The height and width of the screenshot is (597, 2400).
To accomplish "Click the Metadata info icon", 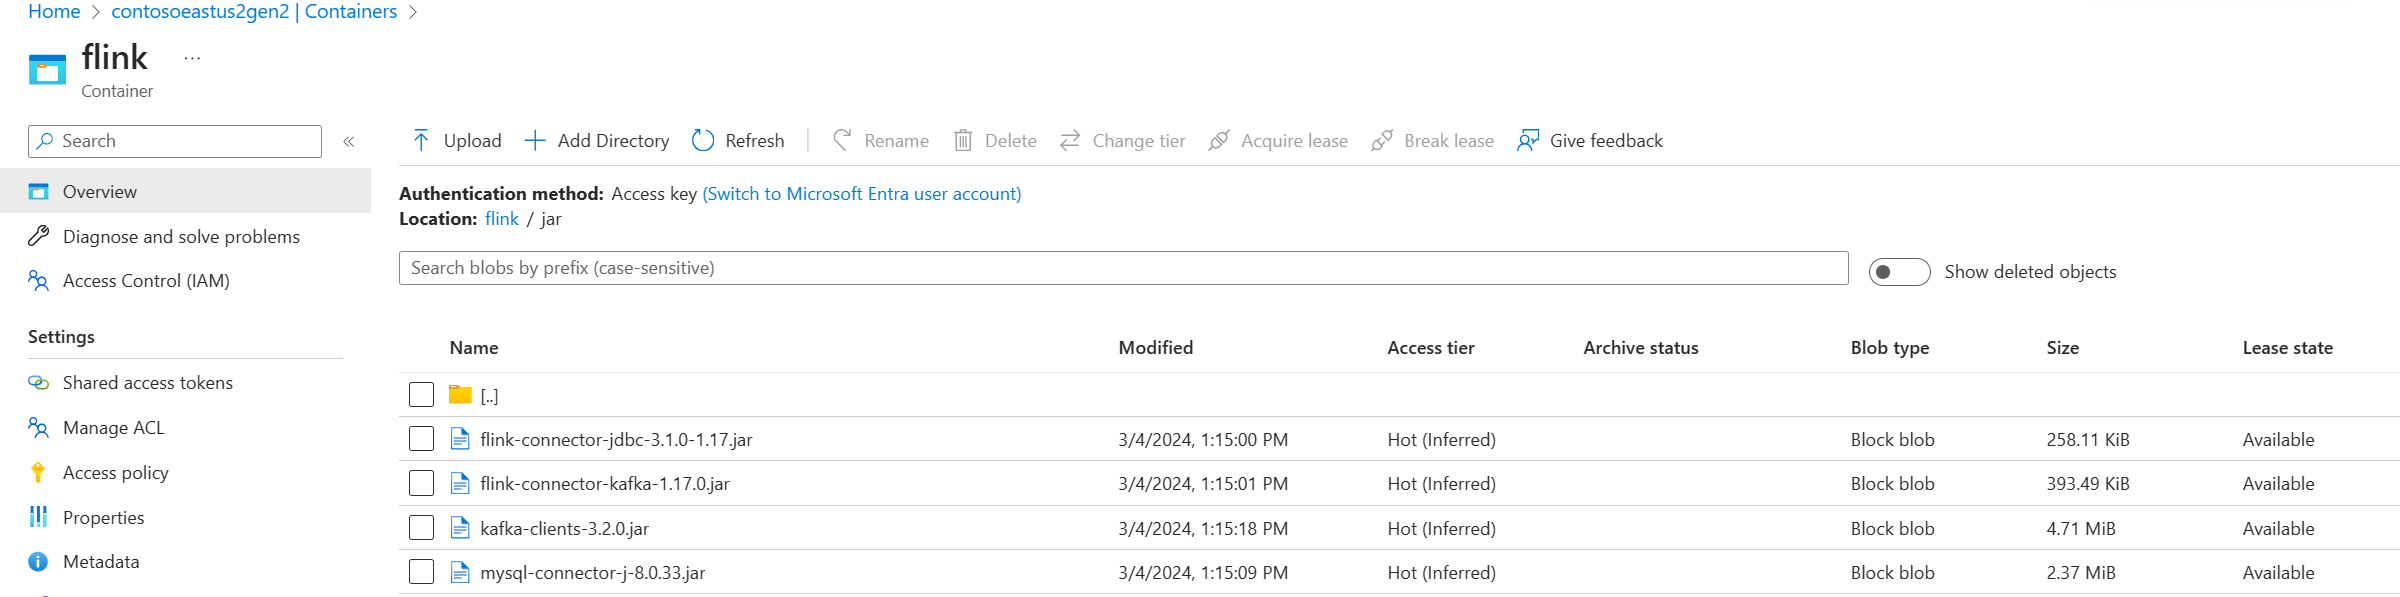I will click(38, 562).
